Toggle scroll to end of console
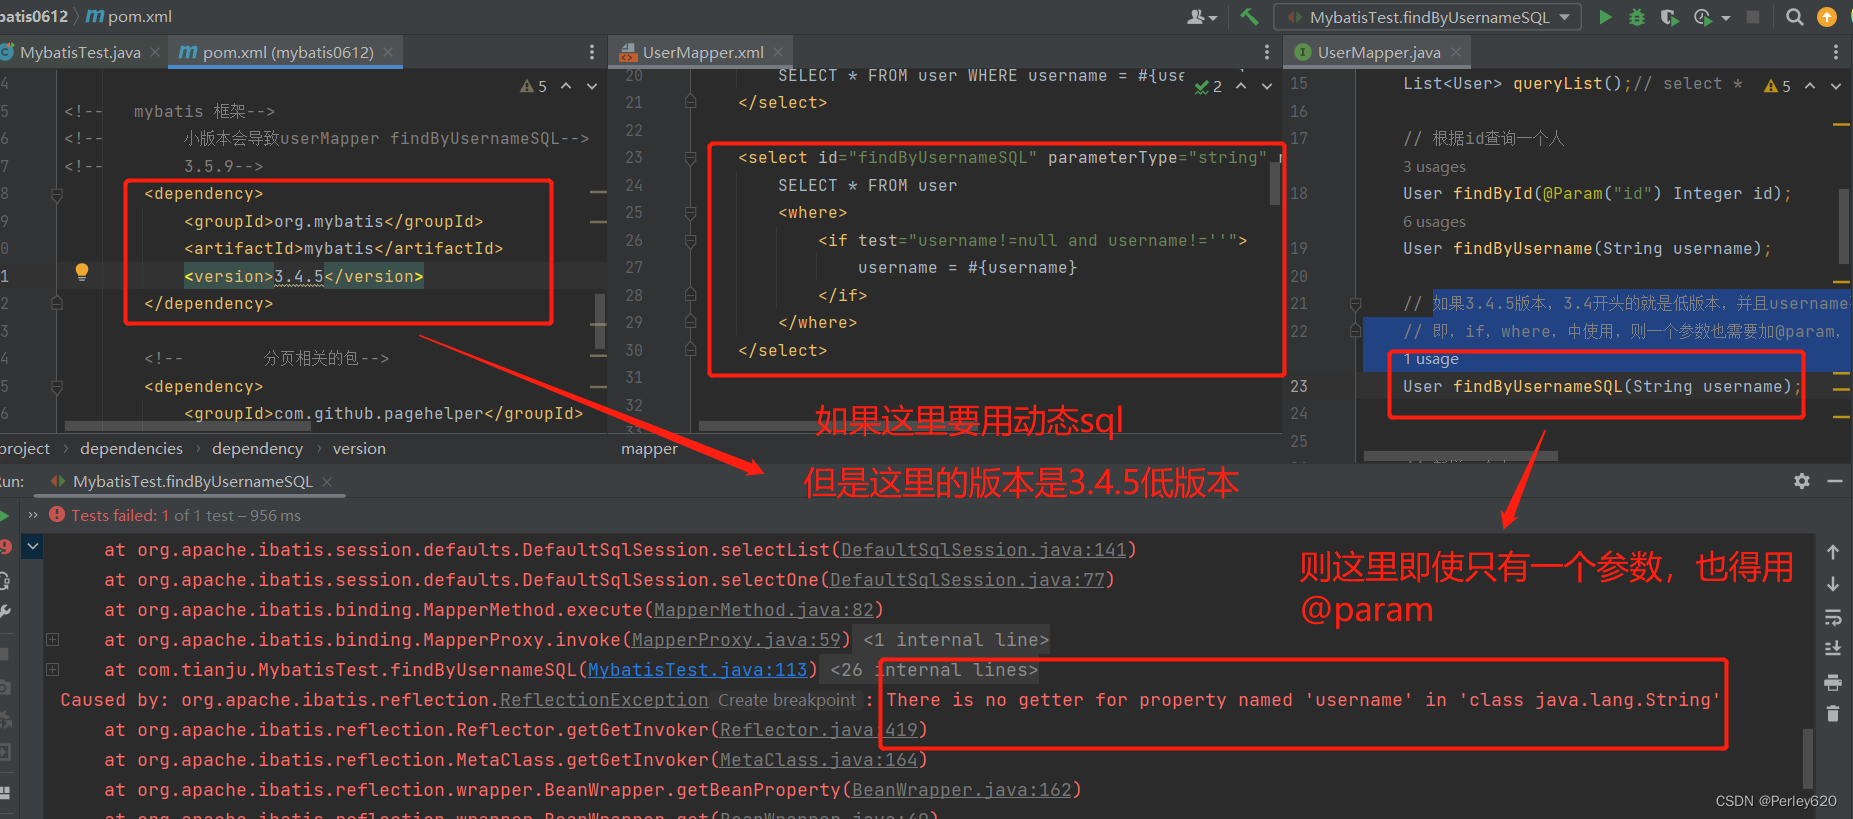 pos(1833,649)
